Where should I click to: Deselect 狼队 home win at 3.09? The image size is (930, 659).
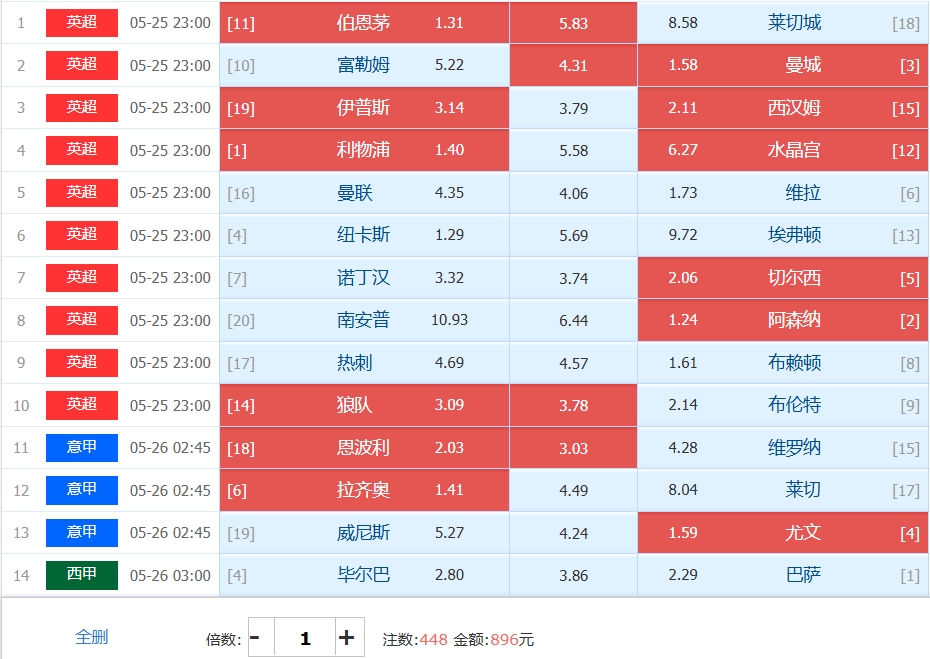pos(364,405)
